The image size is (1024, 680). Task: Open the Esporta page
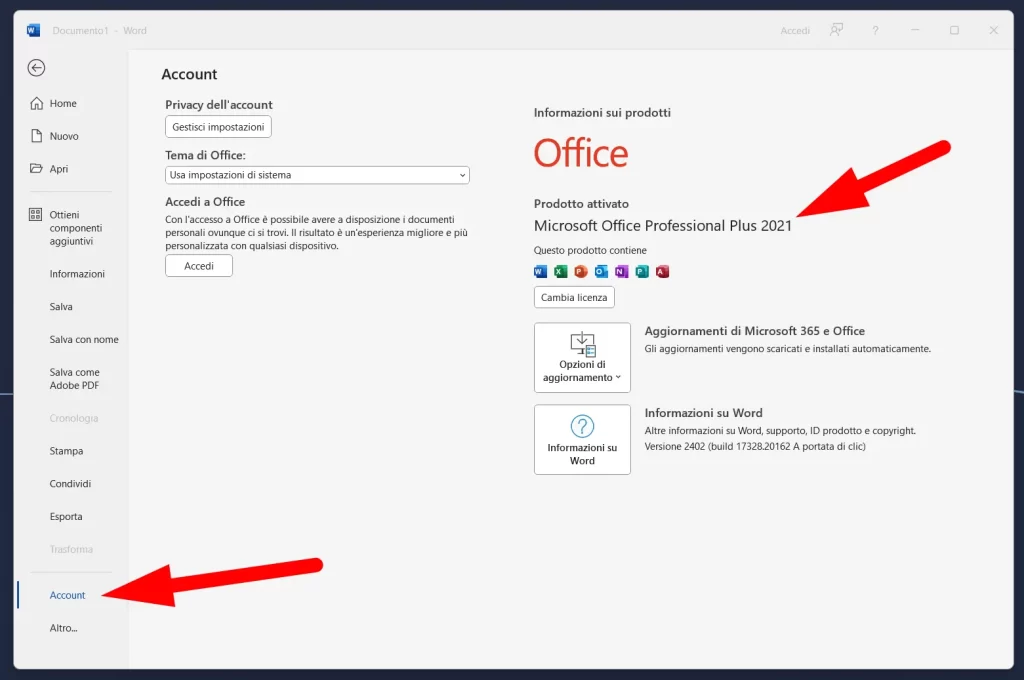[x=66, y=516]
